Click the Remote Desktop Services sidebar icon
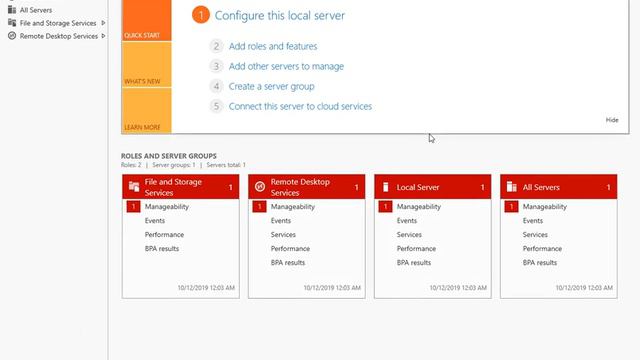640x360 pixels. [x=12, y=36]
